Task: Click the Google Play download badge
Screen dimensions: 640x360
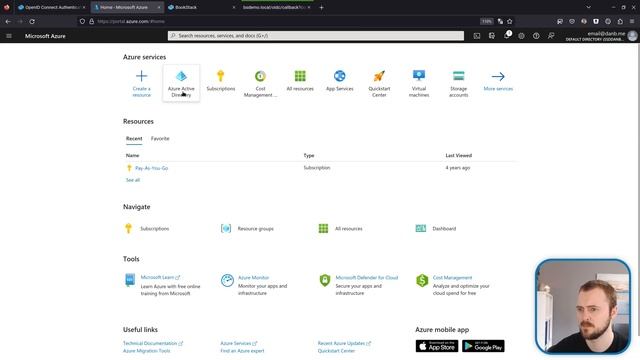Action: [483, 346]
